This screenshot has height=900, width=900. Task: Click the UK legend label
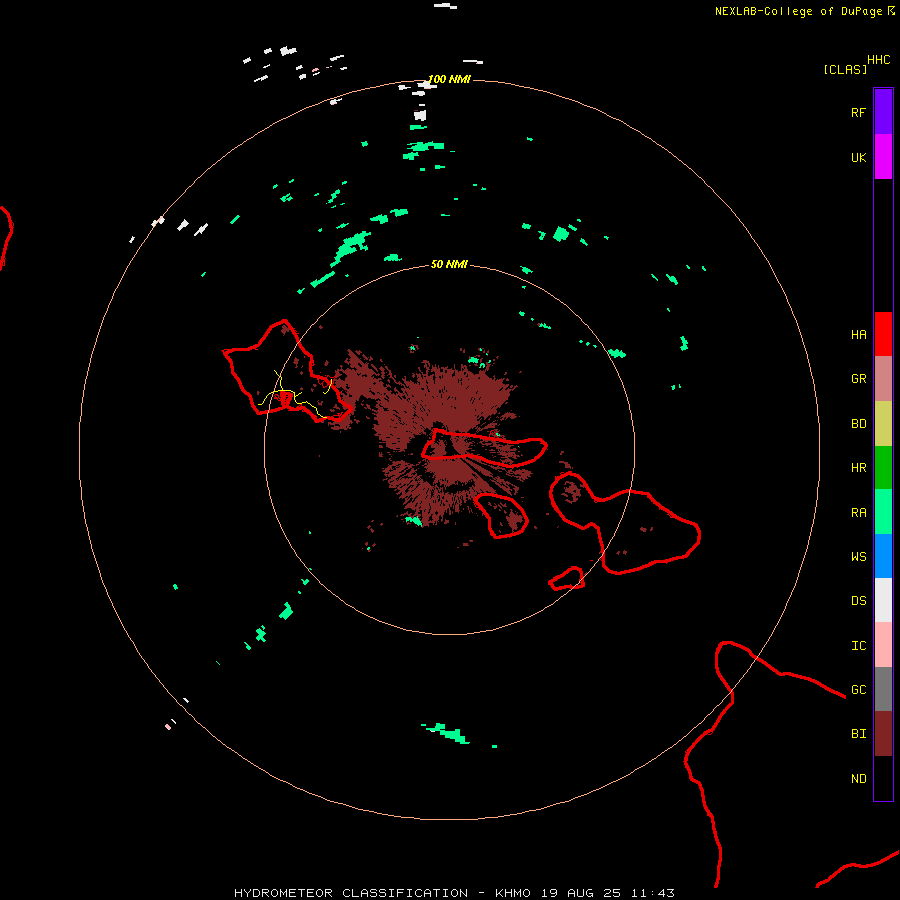coord(858,157)
